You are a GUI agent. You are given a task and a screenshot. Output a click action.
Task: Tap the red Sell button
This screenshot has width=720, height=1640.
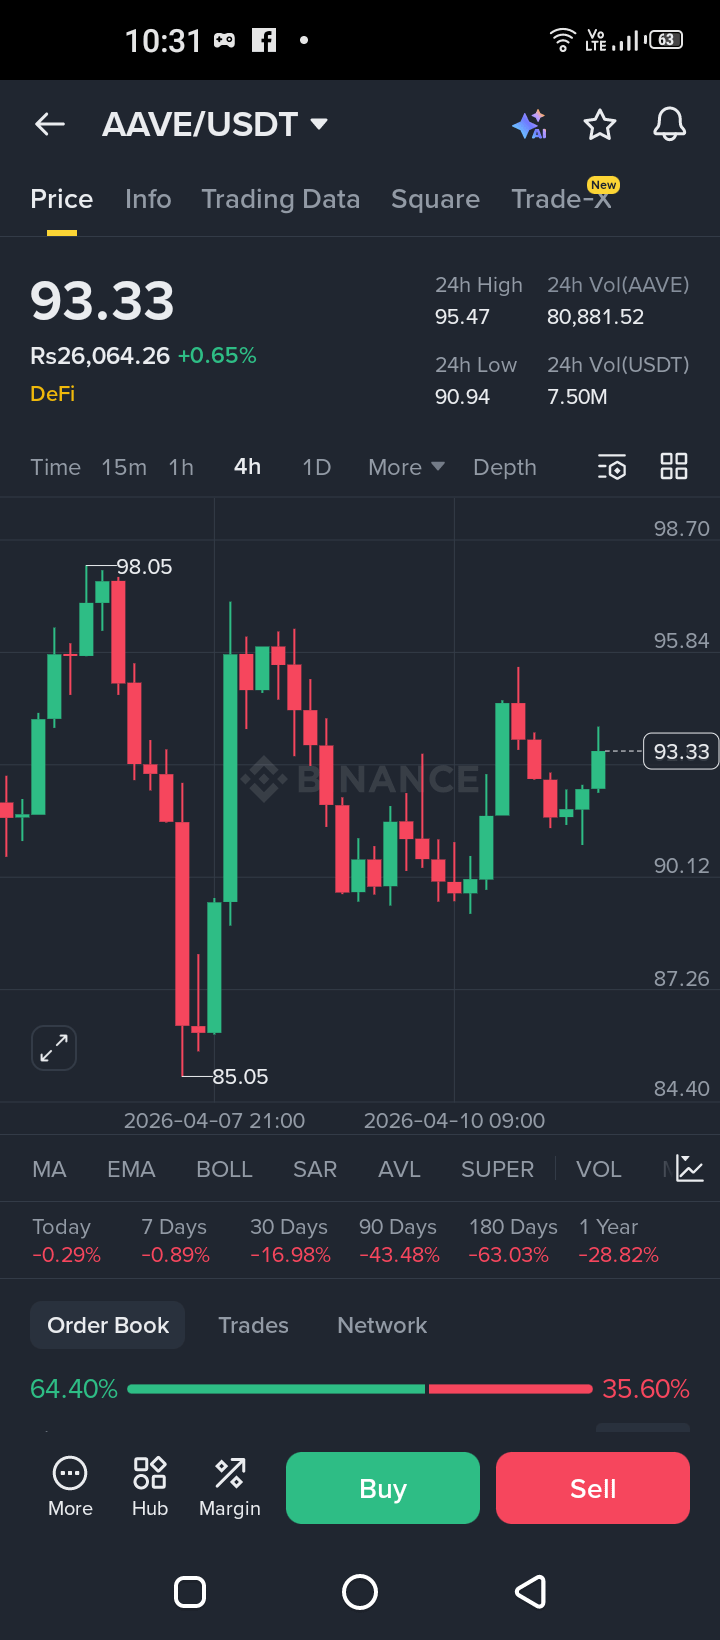(593, 1488)
